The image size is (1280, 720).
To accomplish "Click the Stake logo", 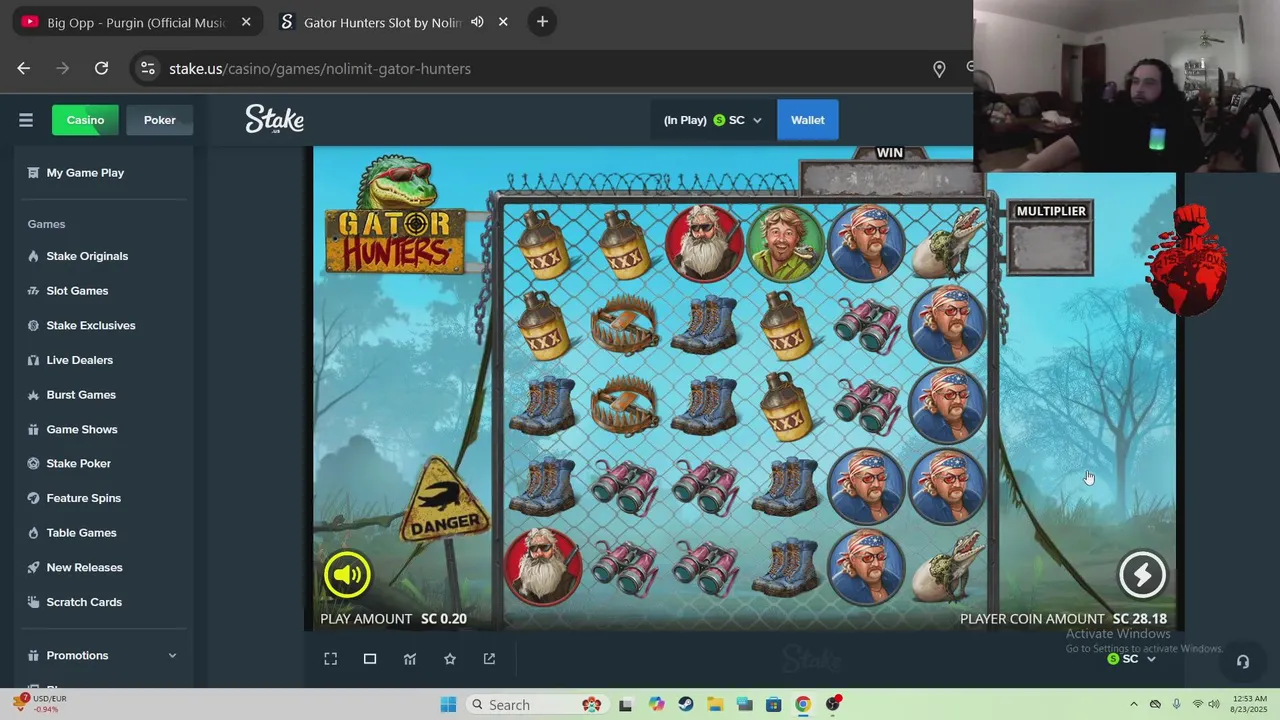I will 274,120.
